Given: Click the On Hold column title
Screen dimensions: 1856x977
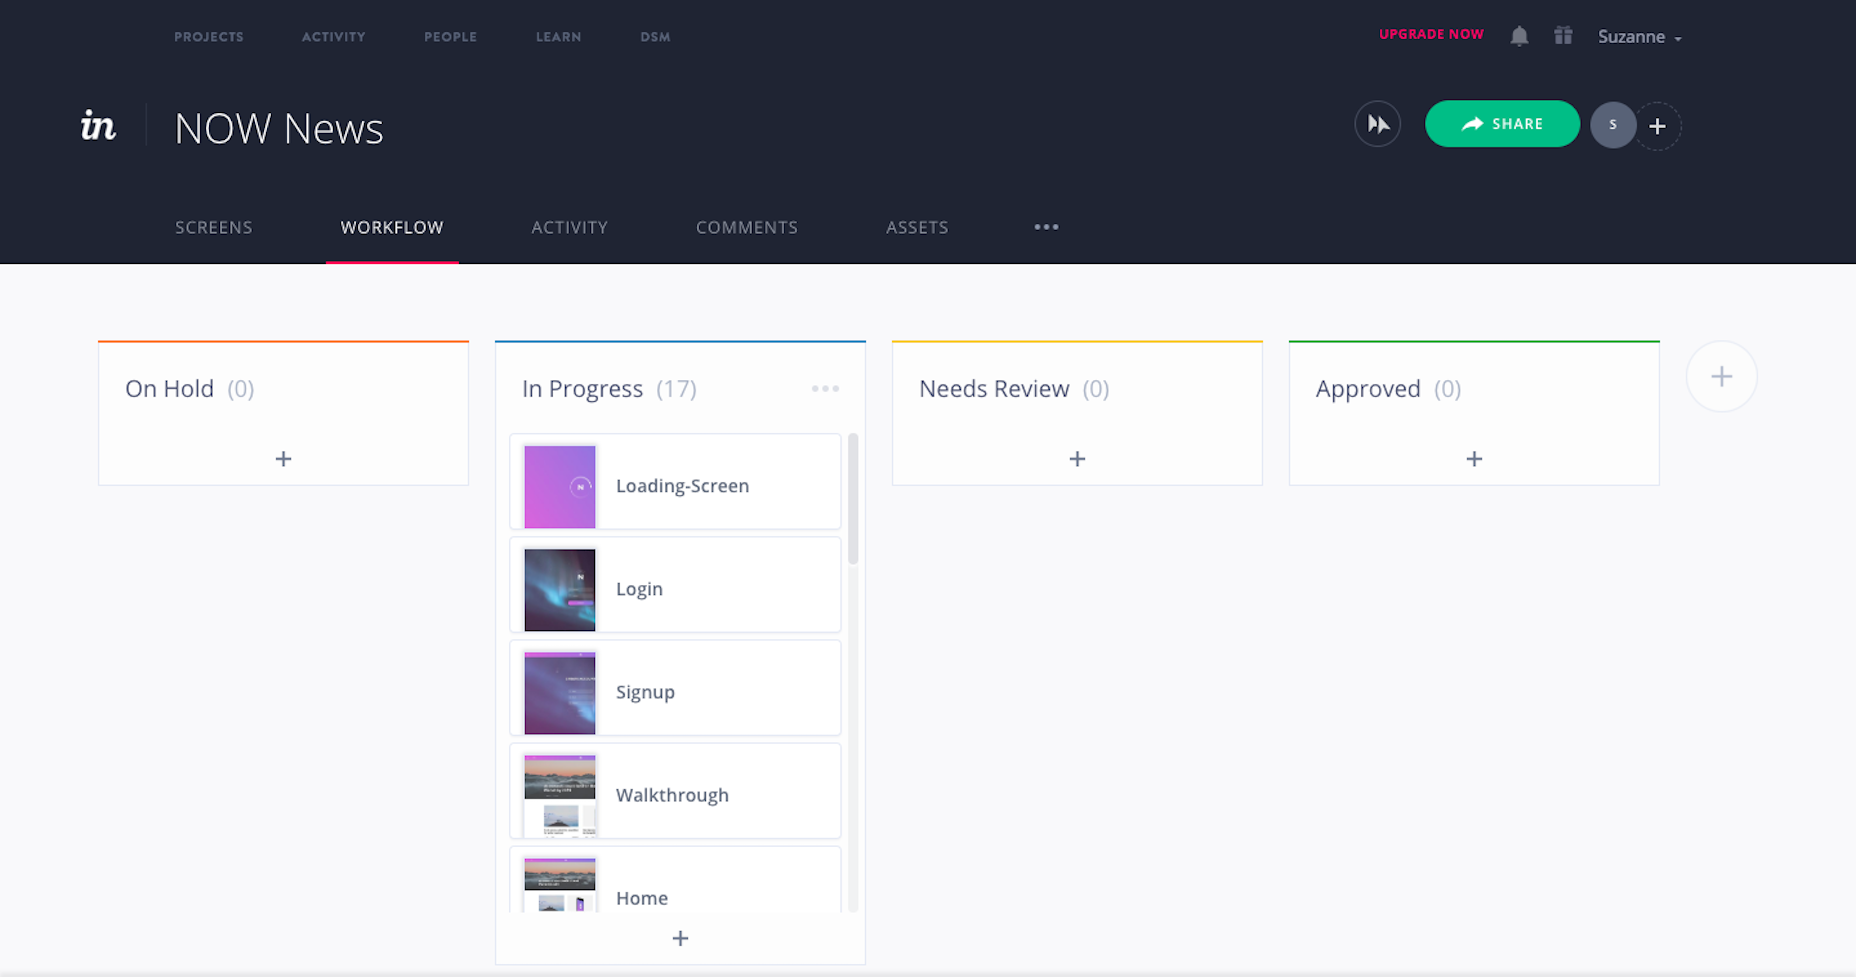Looking at the screenshot, I should 169,388.
